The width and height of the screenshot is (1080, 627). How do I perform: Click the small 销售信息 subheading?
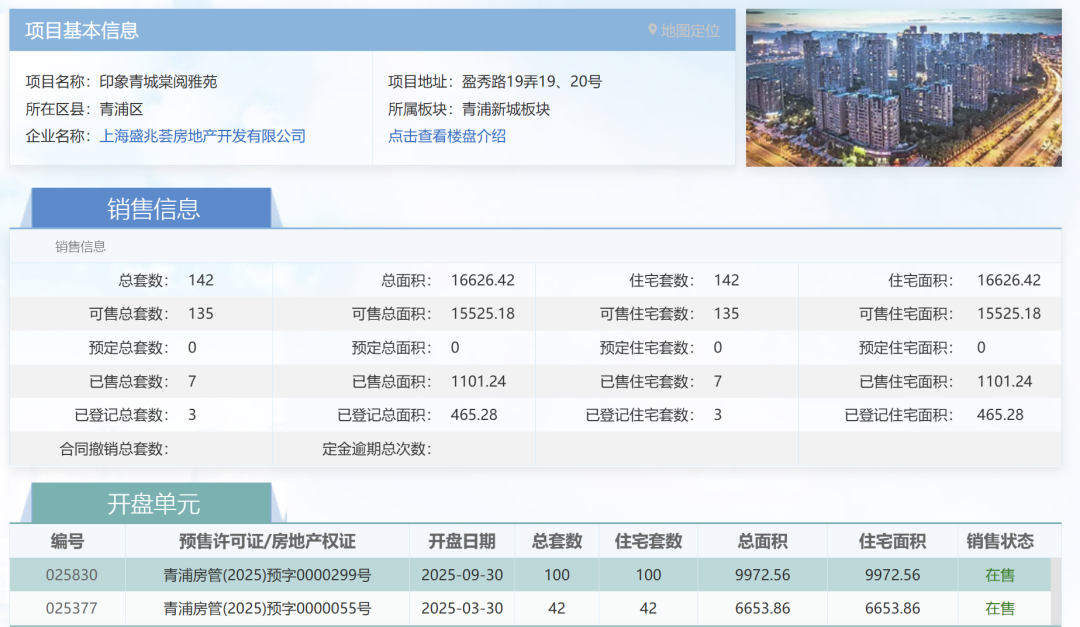point(81,247)
